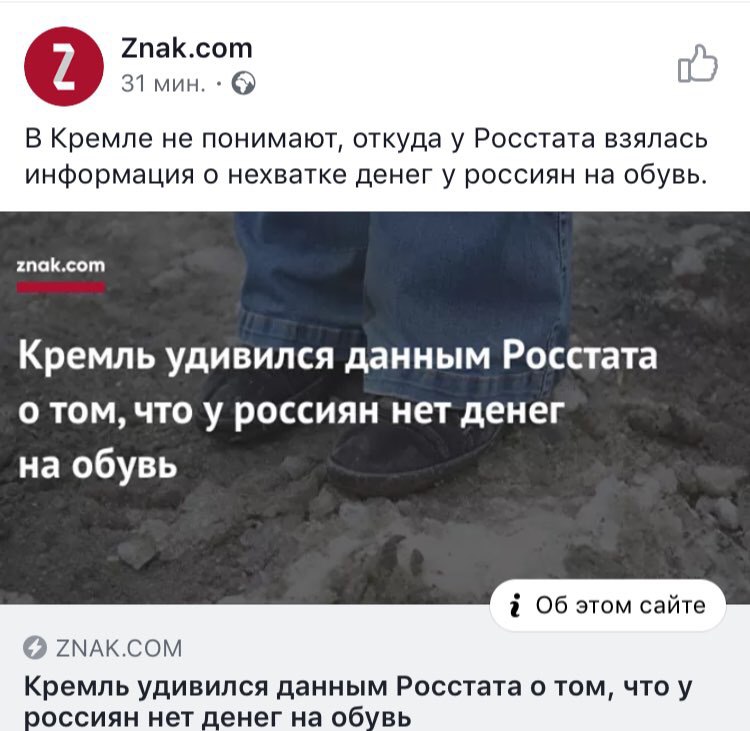Screen dimensions: 750x731
Task: Click the znak.com watermark on the image
Action: 61,265
